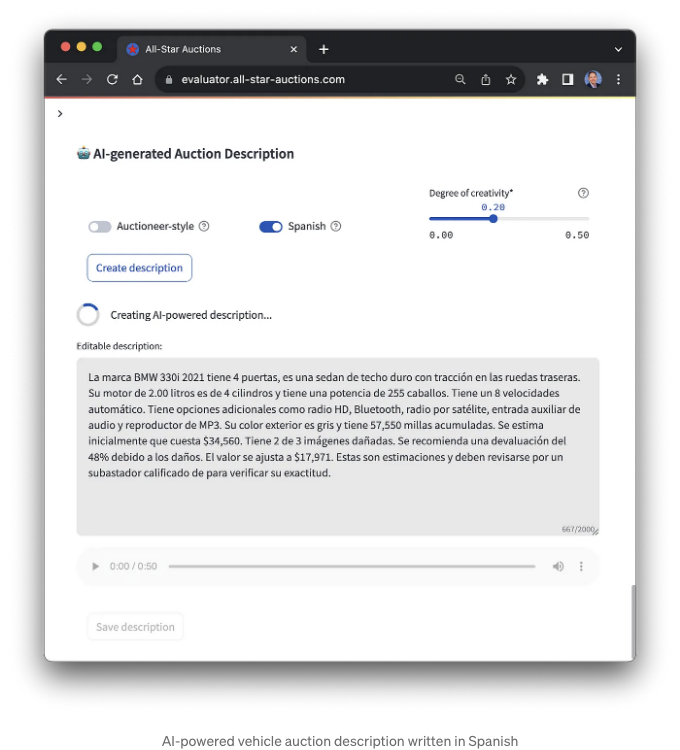Click the share page icon
Image resolution: width=680 pixels, height=750 pixels.
coord(485,79)
